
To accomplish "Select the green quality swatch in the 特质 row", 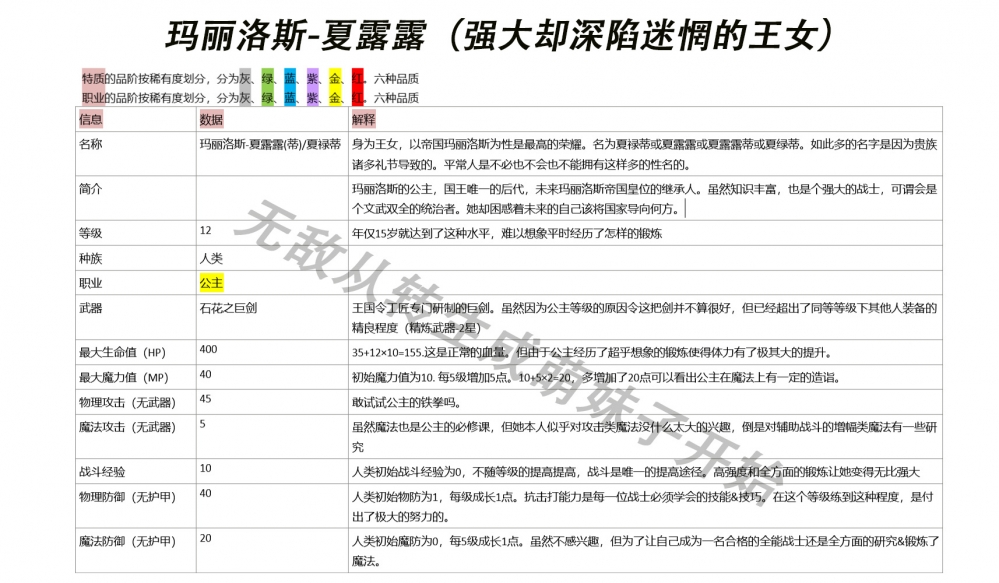I will (x=266, y=77).
